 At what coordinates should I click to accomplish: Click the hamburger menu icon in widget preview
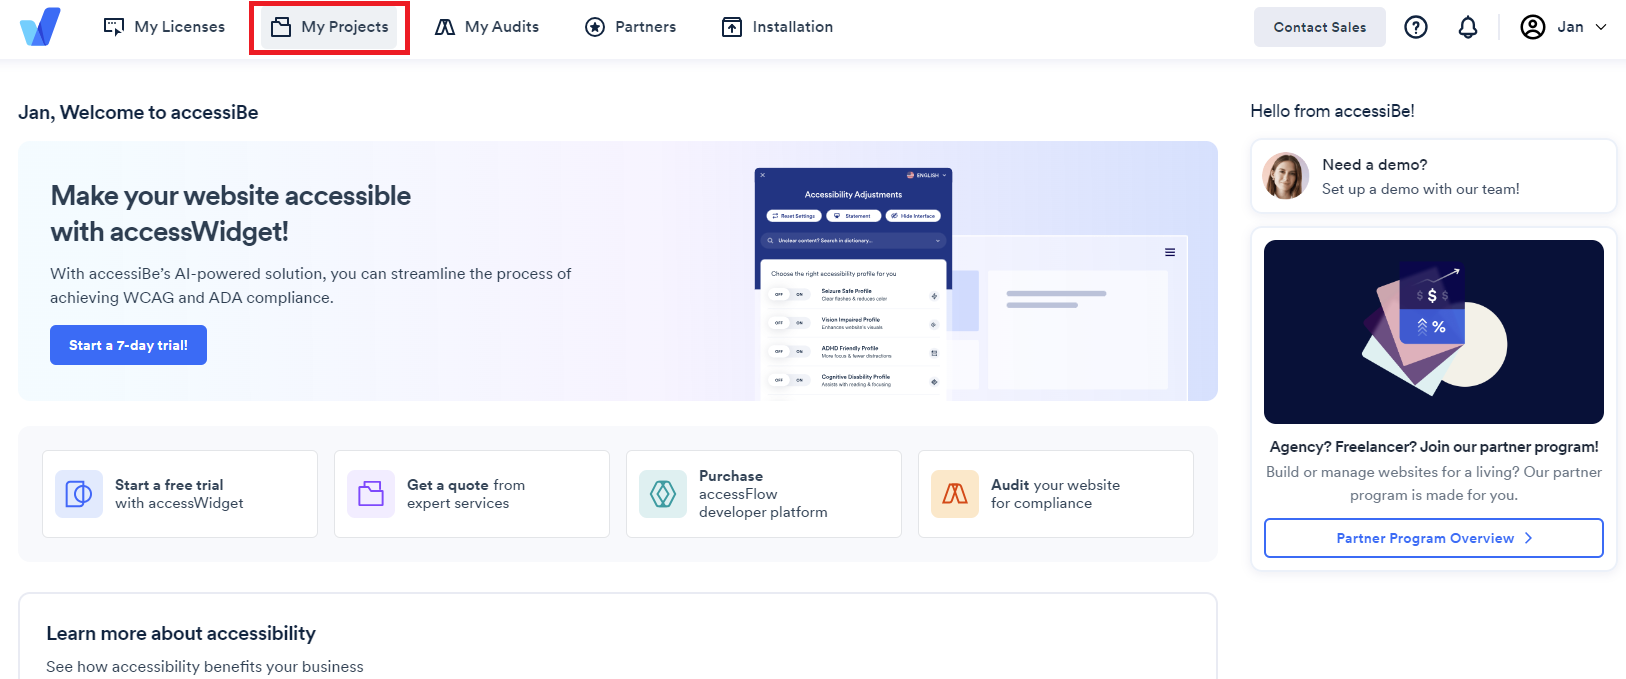(1169, 252)
